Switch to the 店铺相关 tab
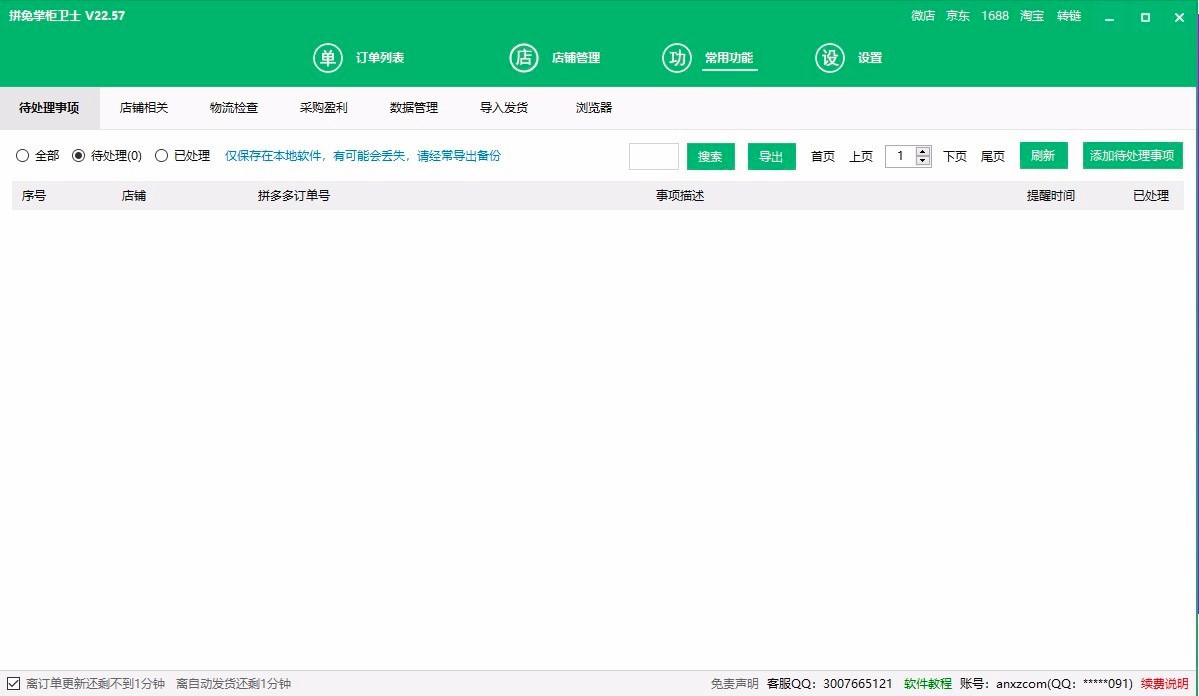Screen dimensions: 1199x696 point(144,108)
